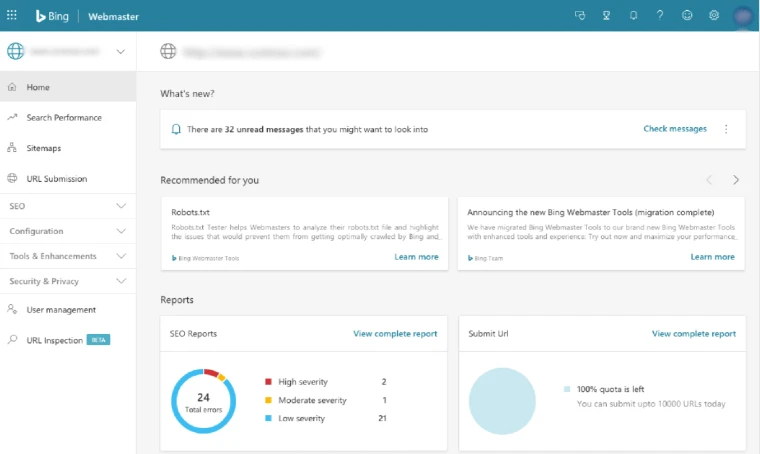Open the three-dot menu on messages card

tap(726, 129)
